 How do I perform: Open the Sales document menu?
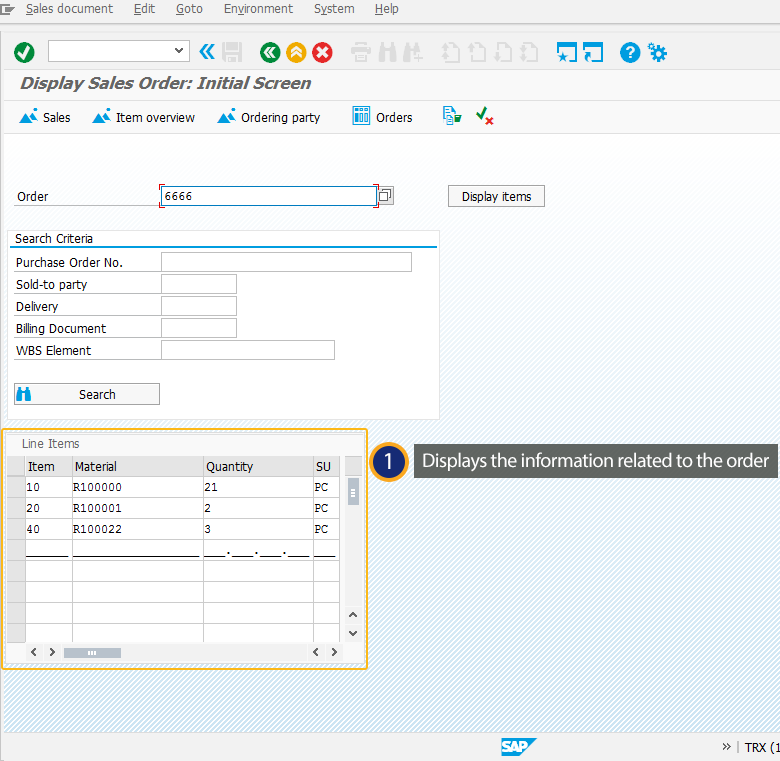(69, 9)
